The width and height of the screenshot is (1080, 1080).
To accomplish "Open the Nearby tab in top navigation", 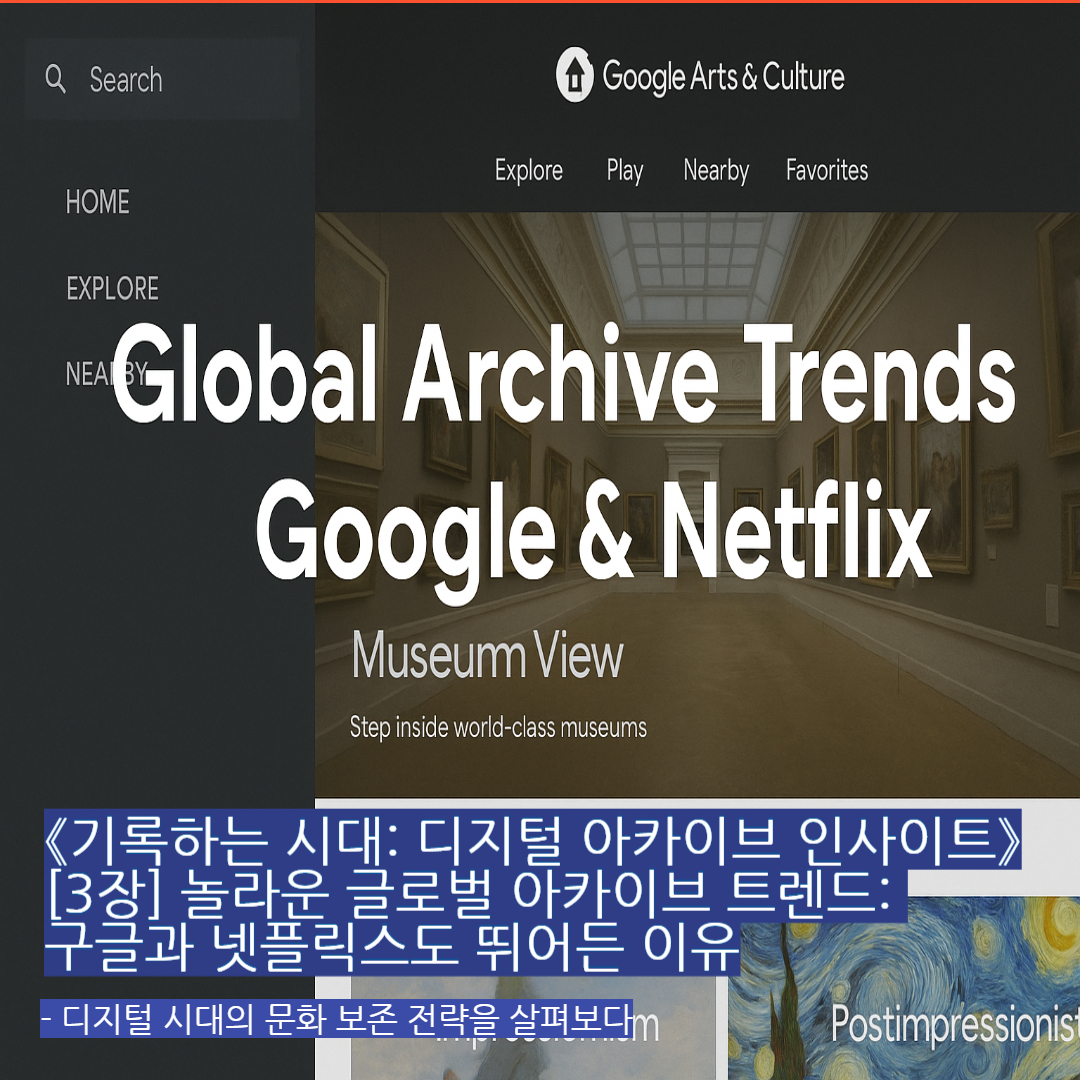I will pos(716,170).
